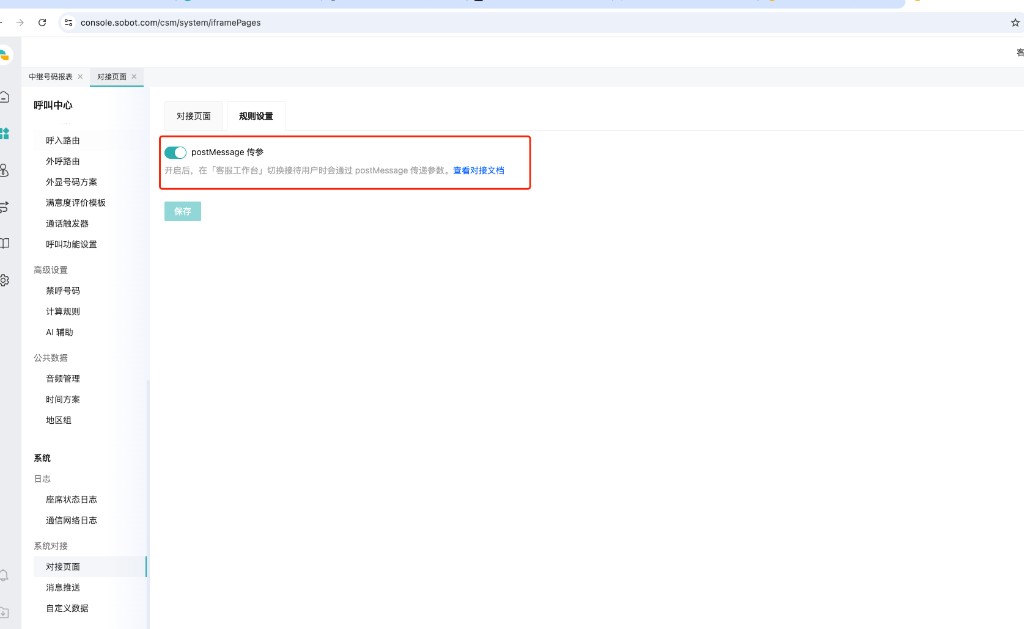Reload the browser page
Screen dimensions: 1024x629
click(42, 22)
